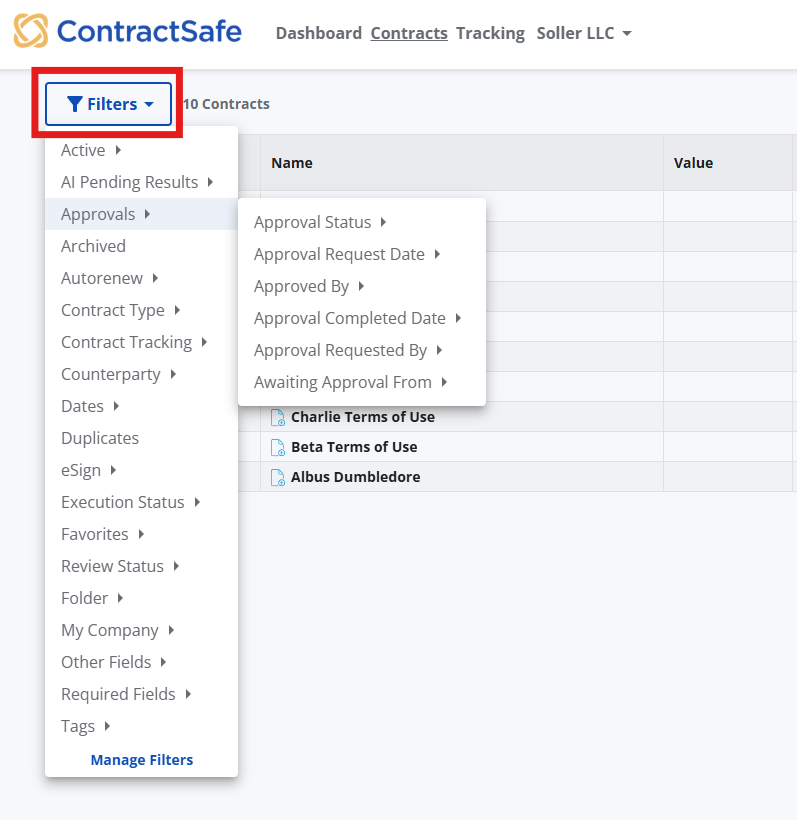Click the Value column header
The image size is (797, 820).
pos(693,163)
